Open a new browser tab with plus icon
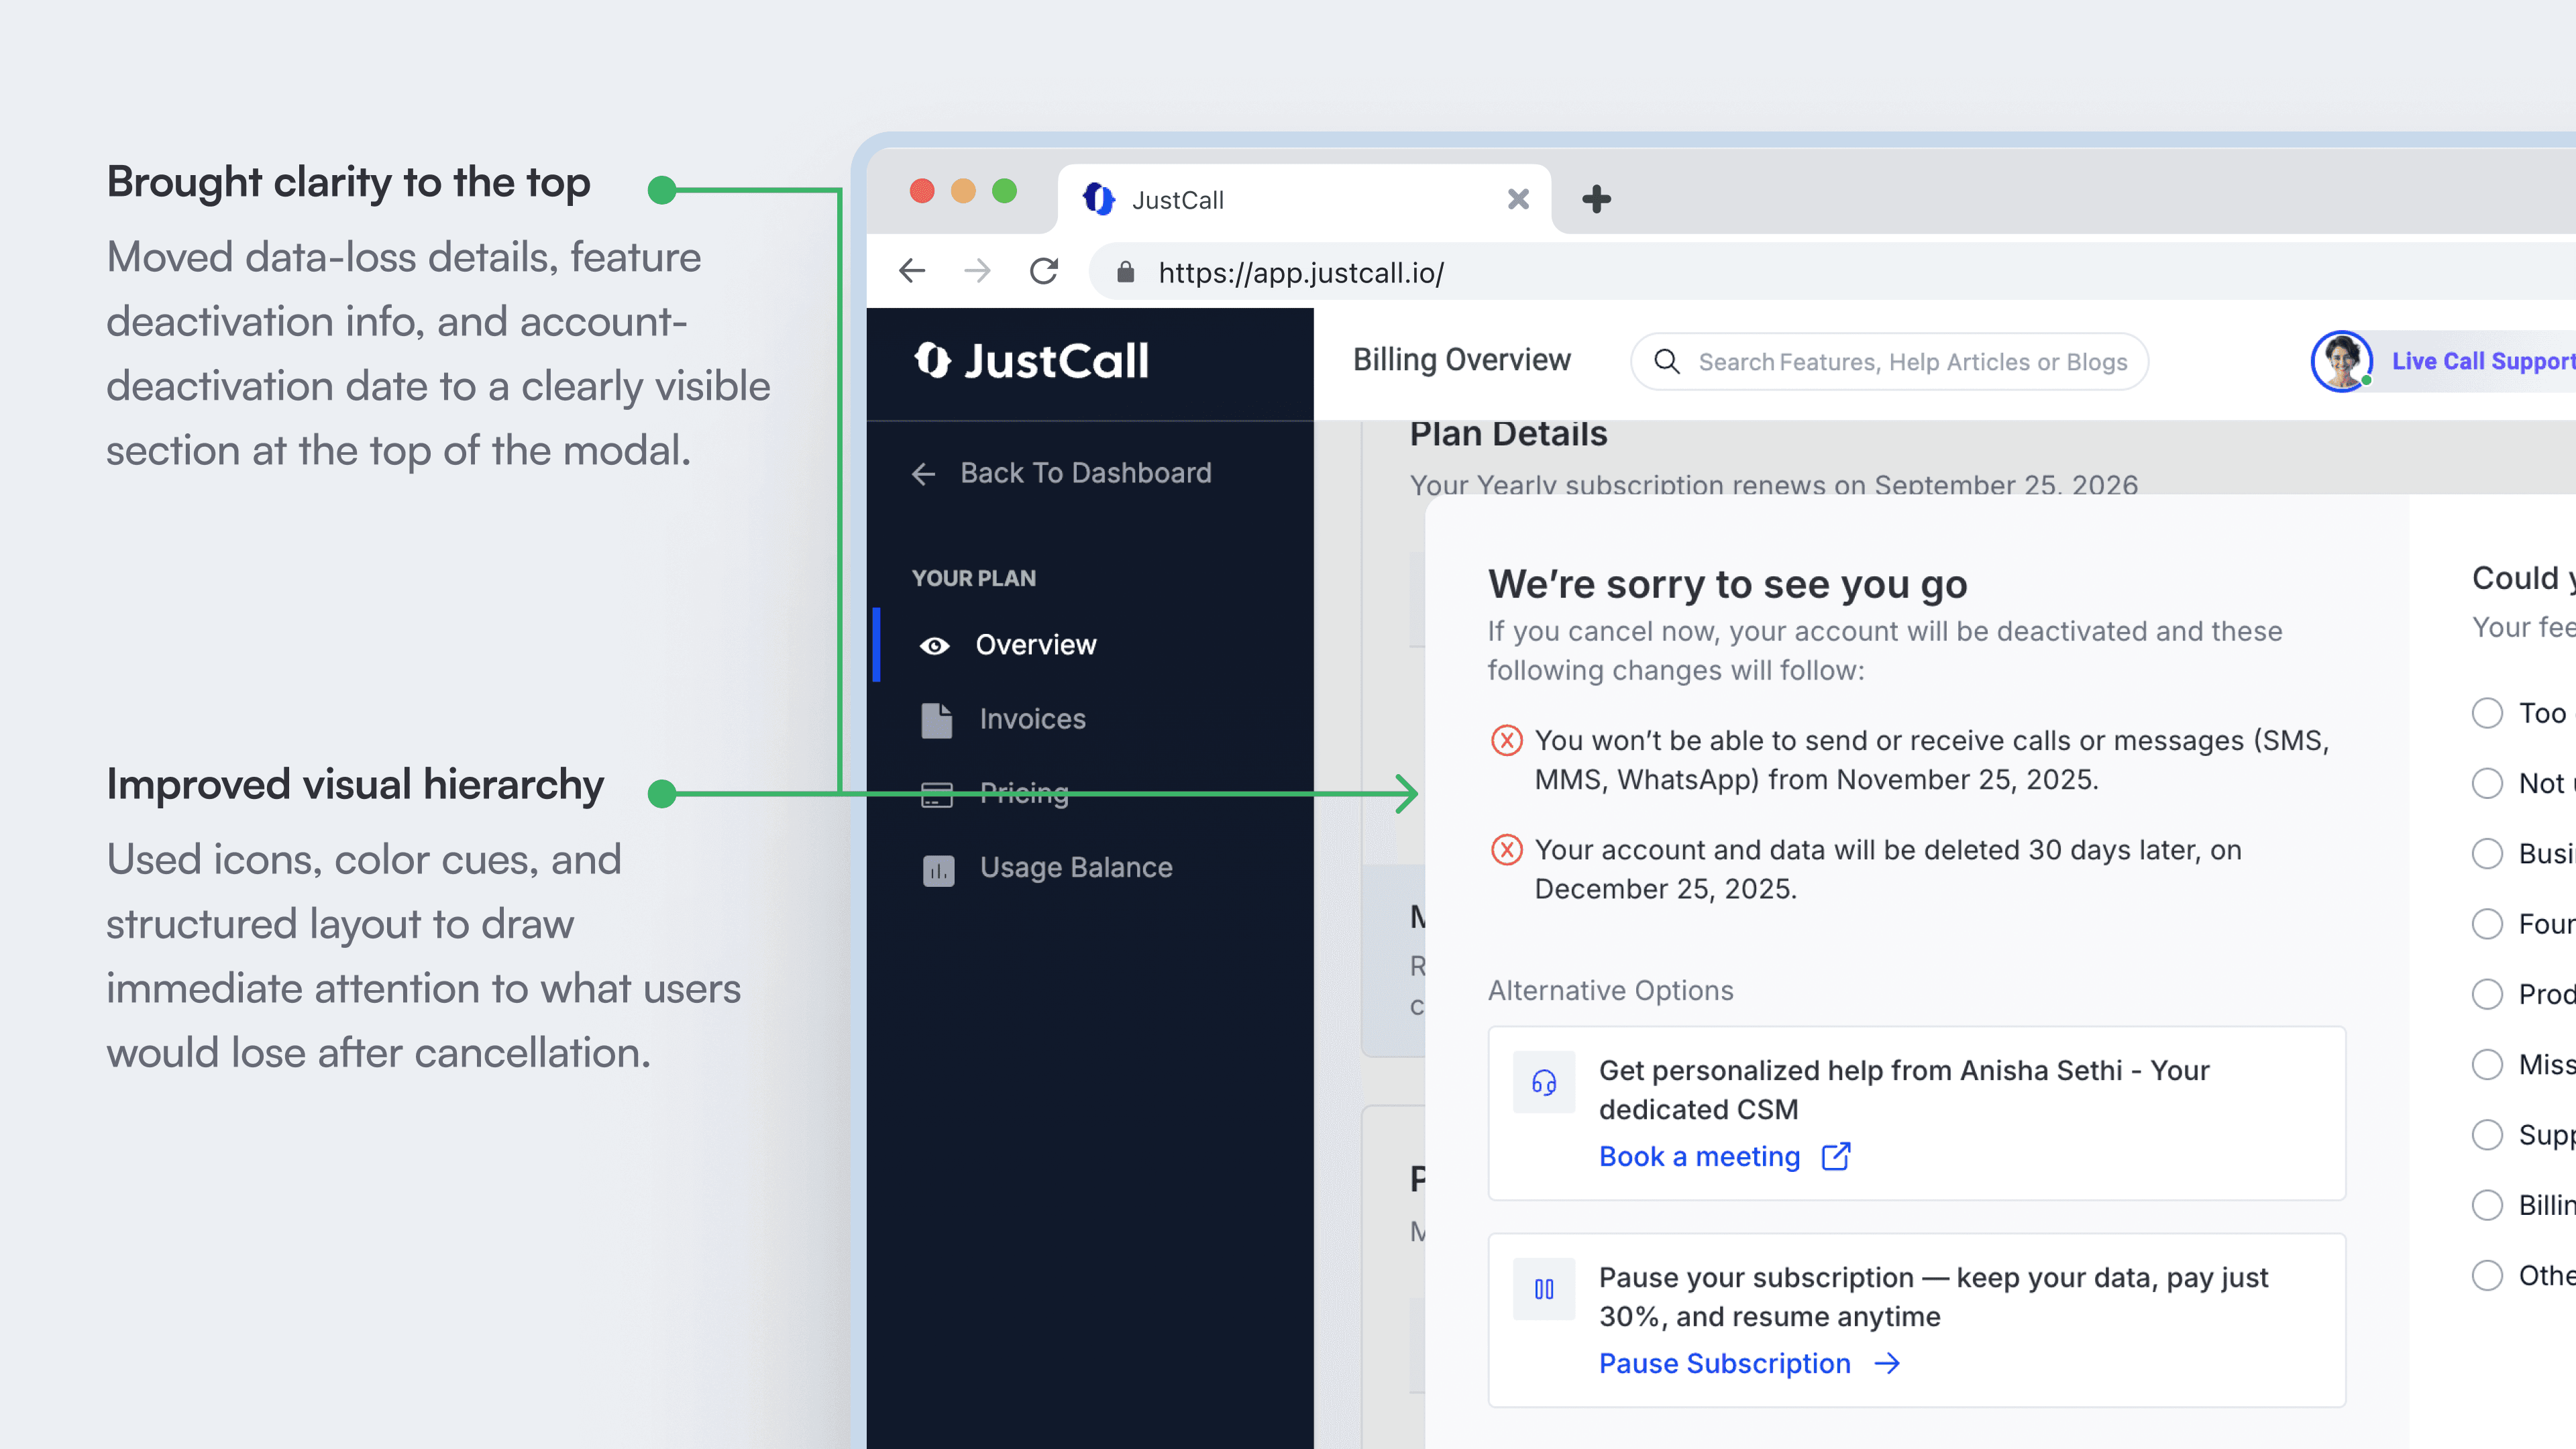This screenshot has height=1449, width=2576. pyautogui.click(x=1596, y=199)
